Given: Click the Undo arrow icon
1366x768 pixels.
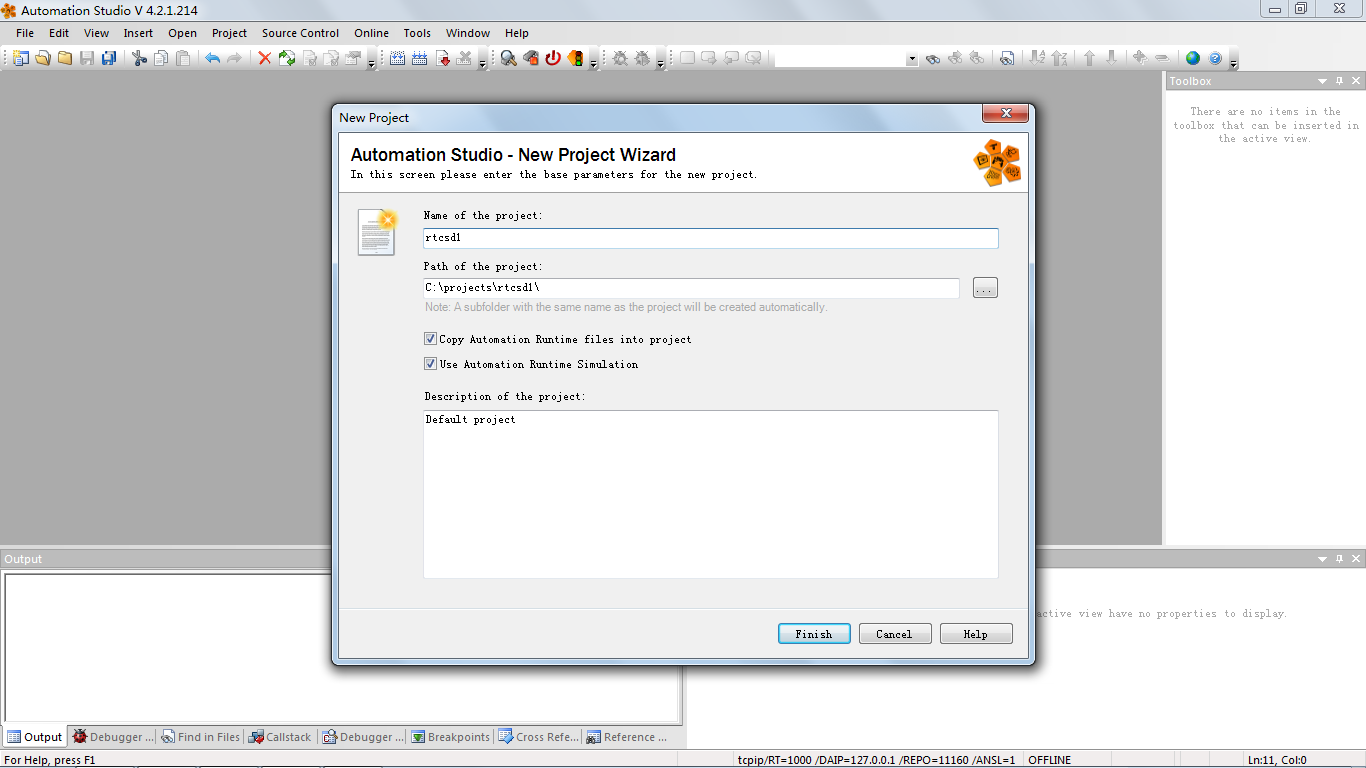Looking at the screenshot, I should (x=212, y=58).
